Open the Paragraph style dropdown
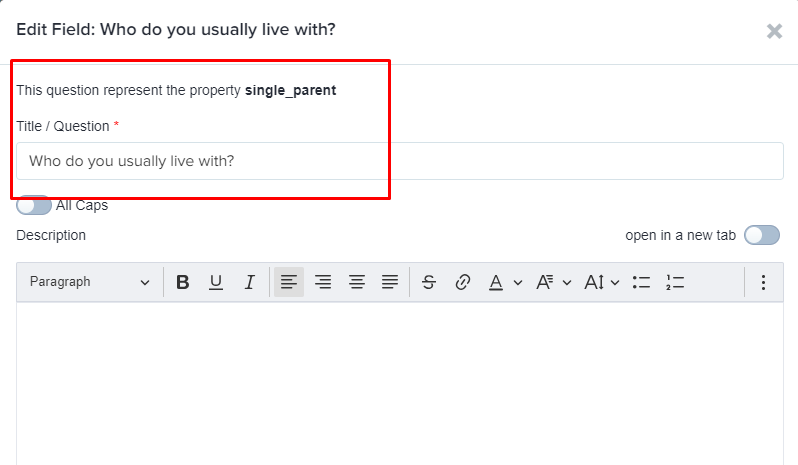Viewport: 798px width, 465px height. (90, 282)
